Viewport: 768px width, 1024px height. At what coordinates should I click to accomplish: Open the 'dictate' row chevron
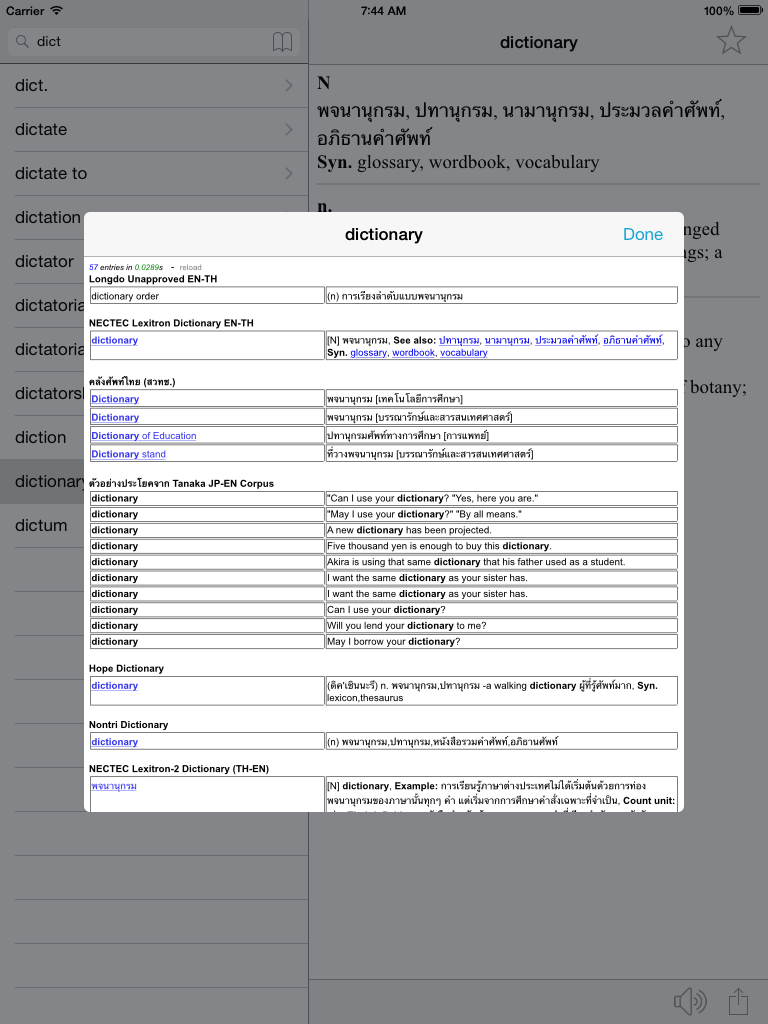(x=289, y=129)
